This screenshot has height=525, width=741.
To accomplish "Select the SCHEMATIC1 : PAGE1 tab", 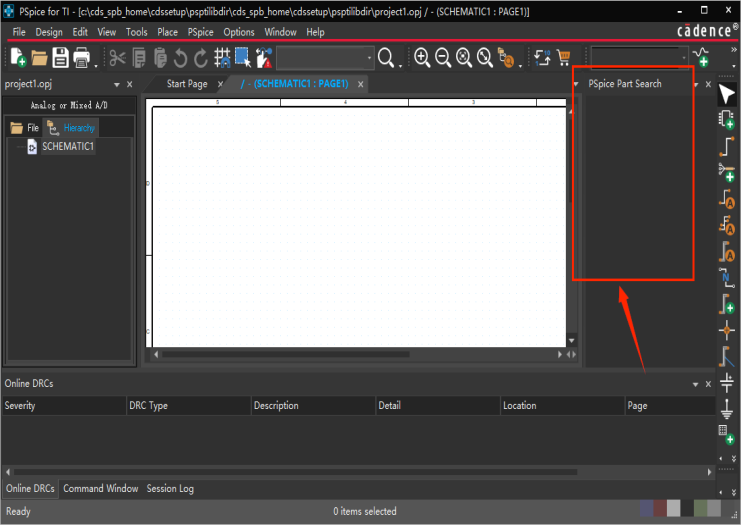I will [x=294, y=84].
